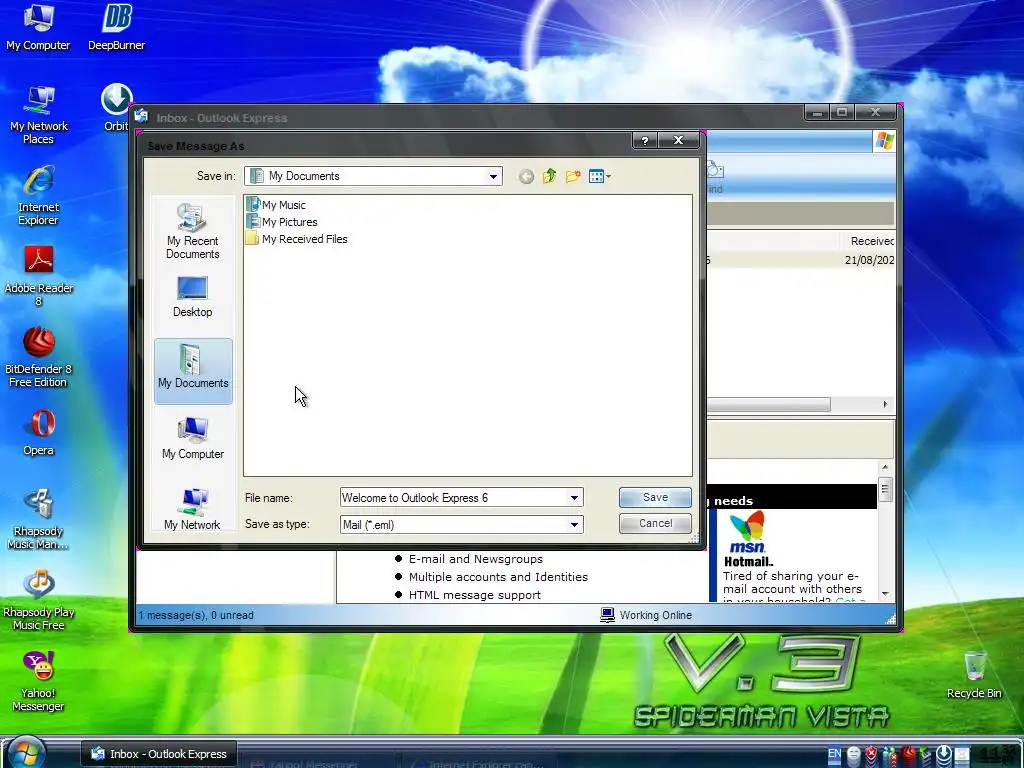The height and width of the screenshot is (768, 1024).
Task: Select BitDefender 8 Free Edition icon
Action: pos(38,358)
